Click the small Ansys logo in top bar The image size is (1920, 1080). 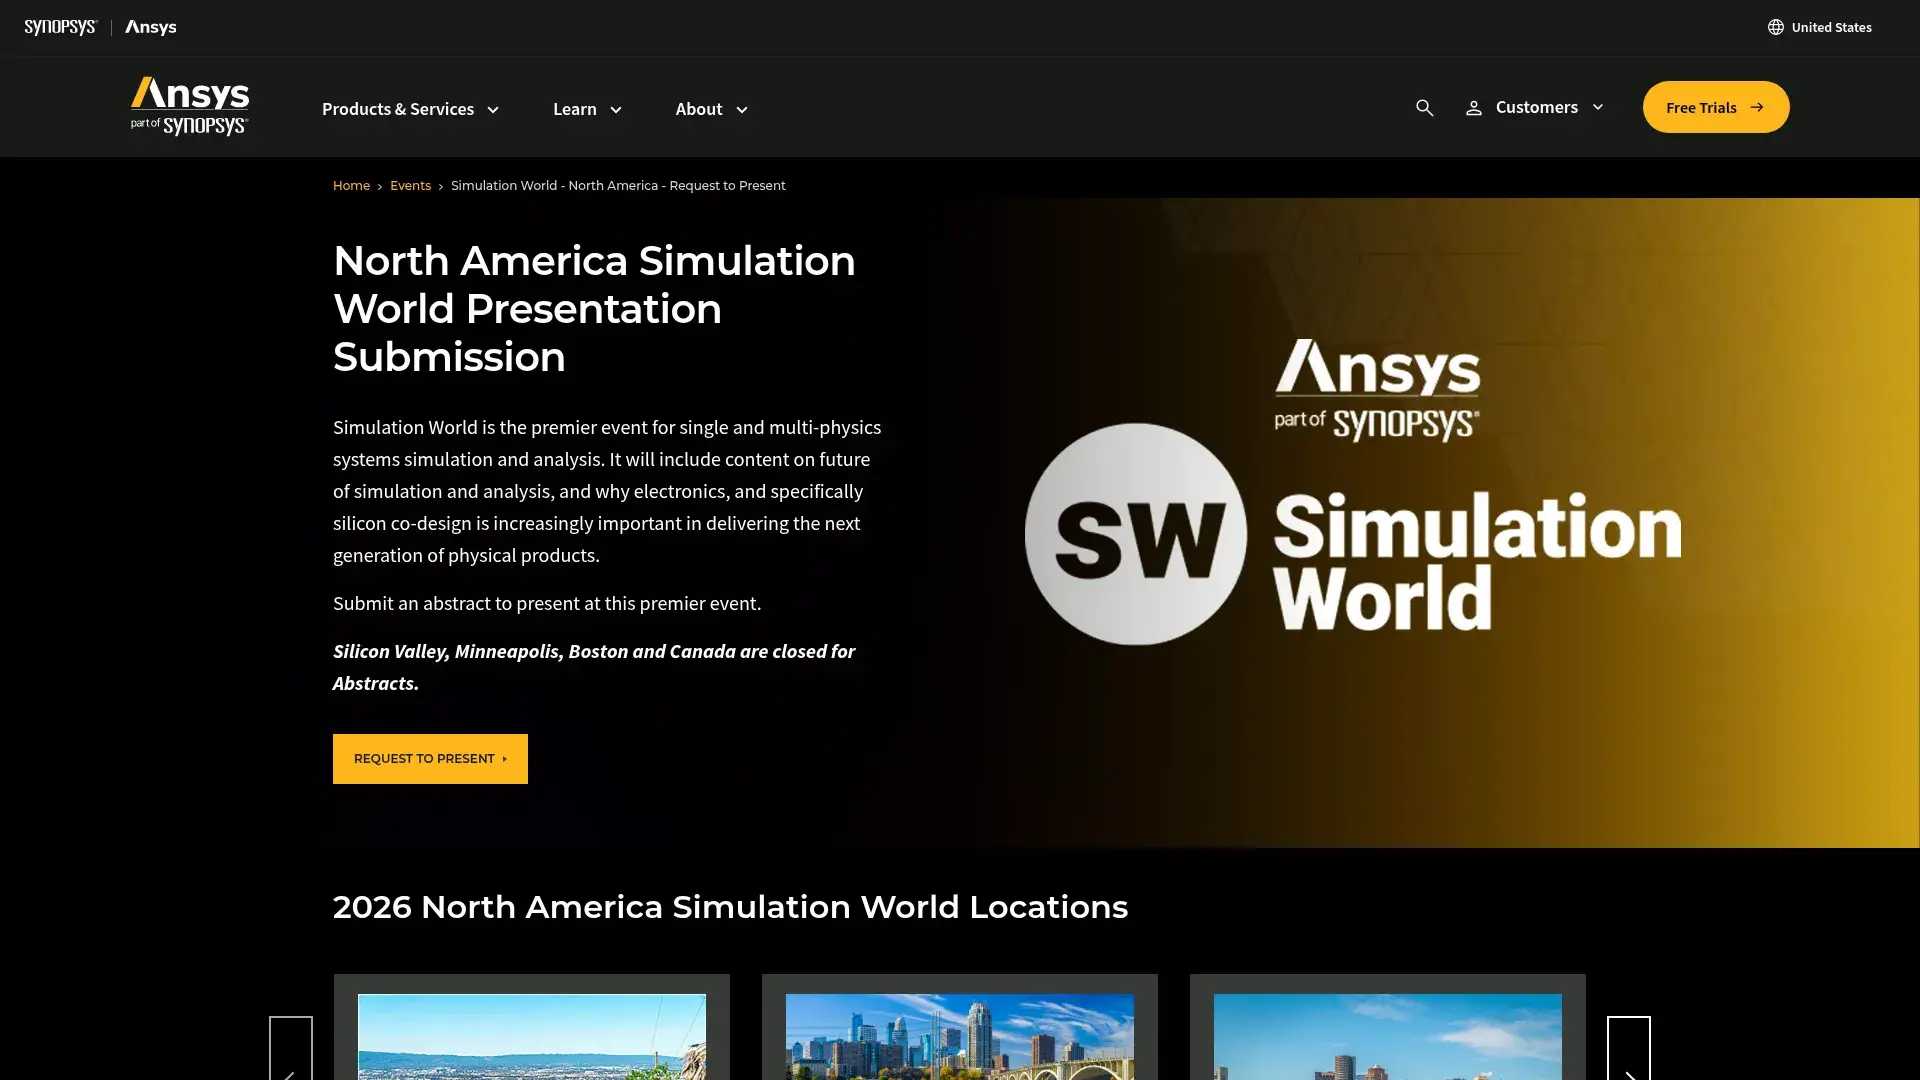click(151, 27)
